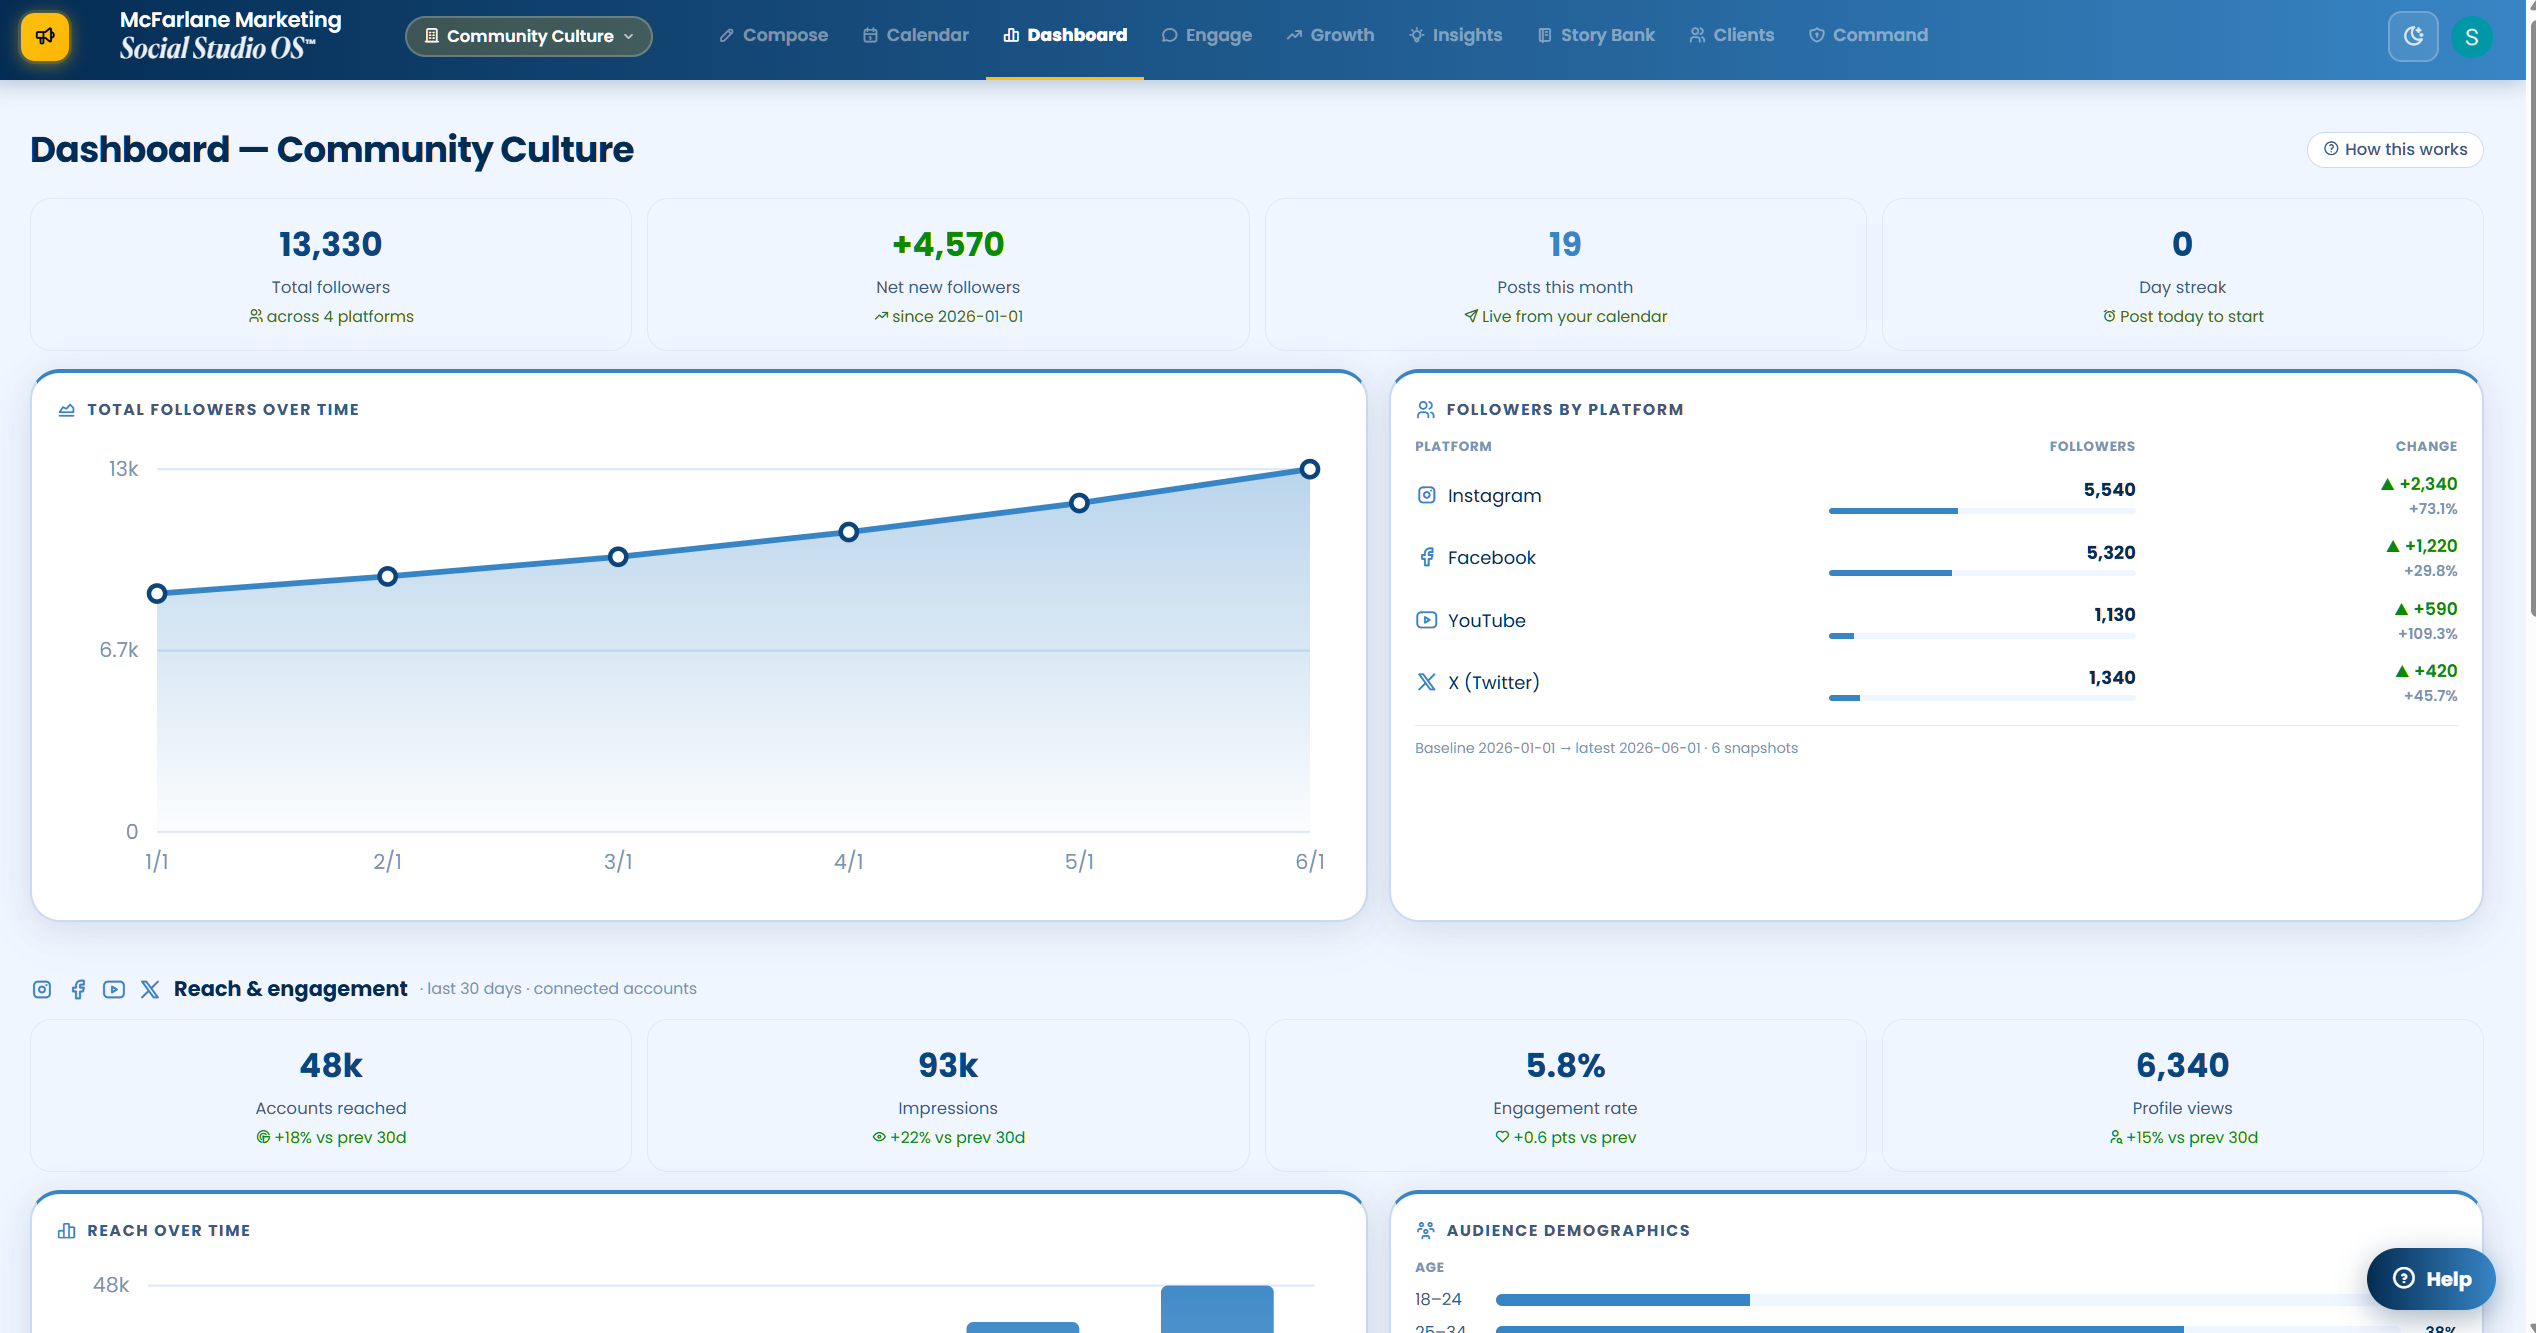Click the FOLLOWERS column header
The image size is (2536, 1333).
point(2092,446)
